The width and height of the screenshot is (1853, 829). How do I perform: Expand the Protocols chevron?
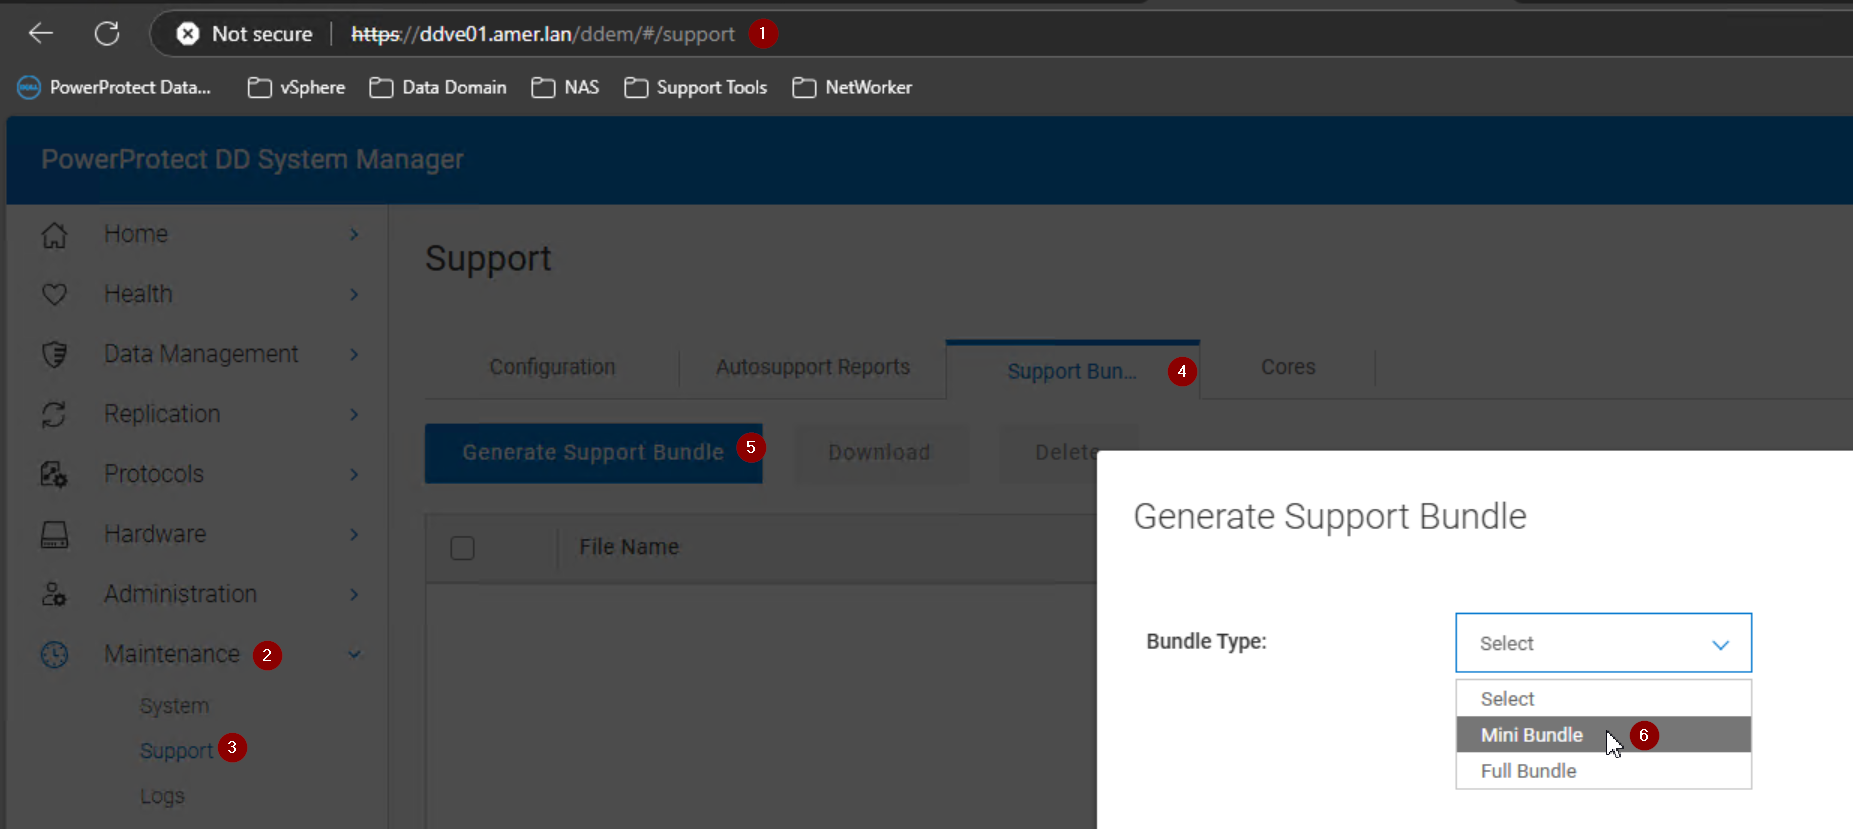point(354,474)
